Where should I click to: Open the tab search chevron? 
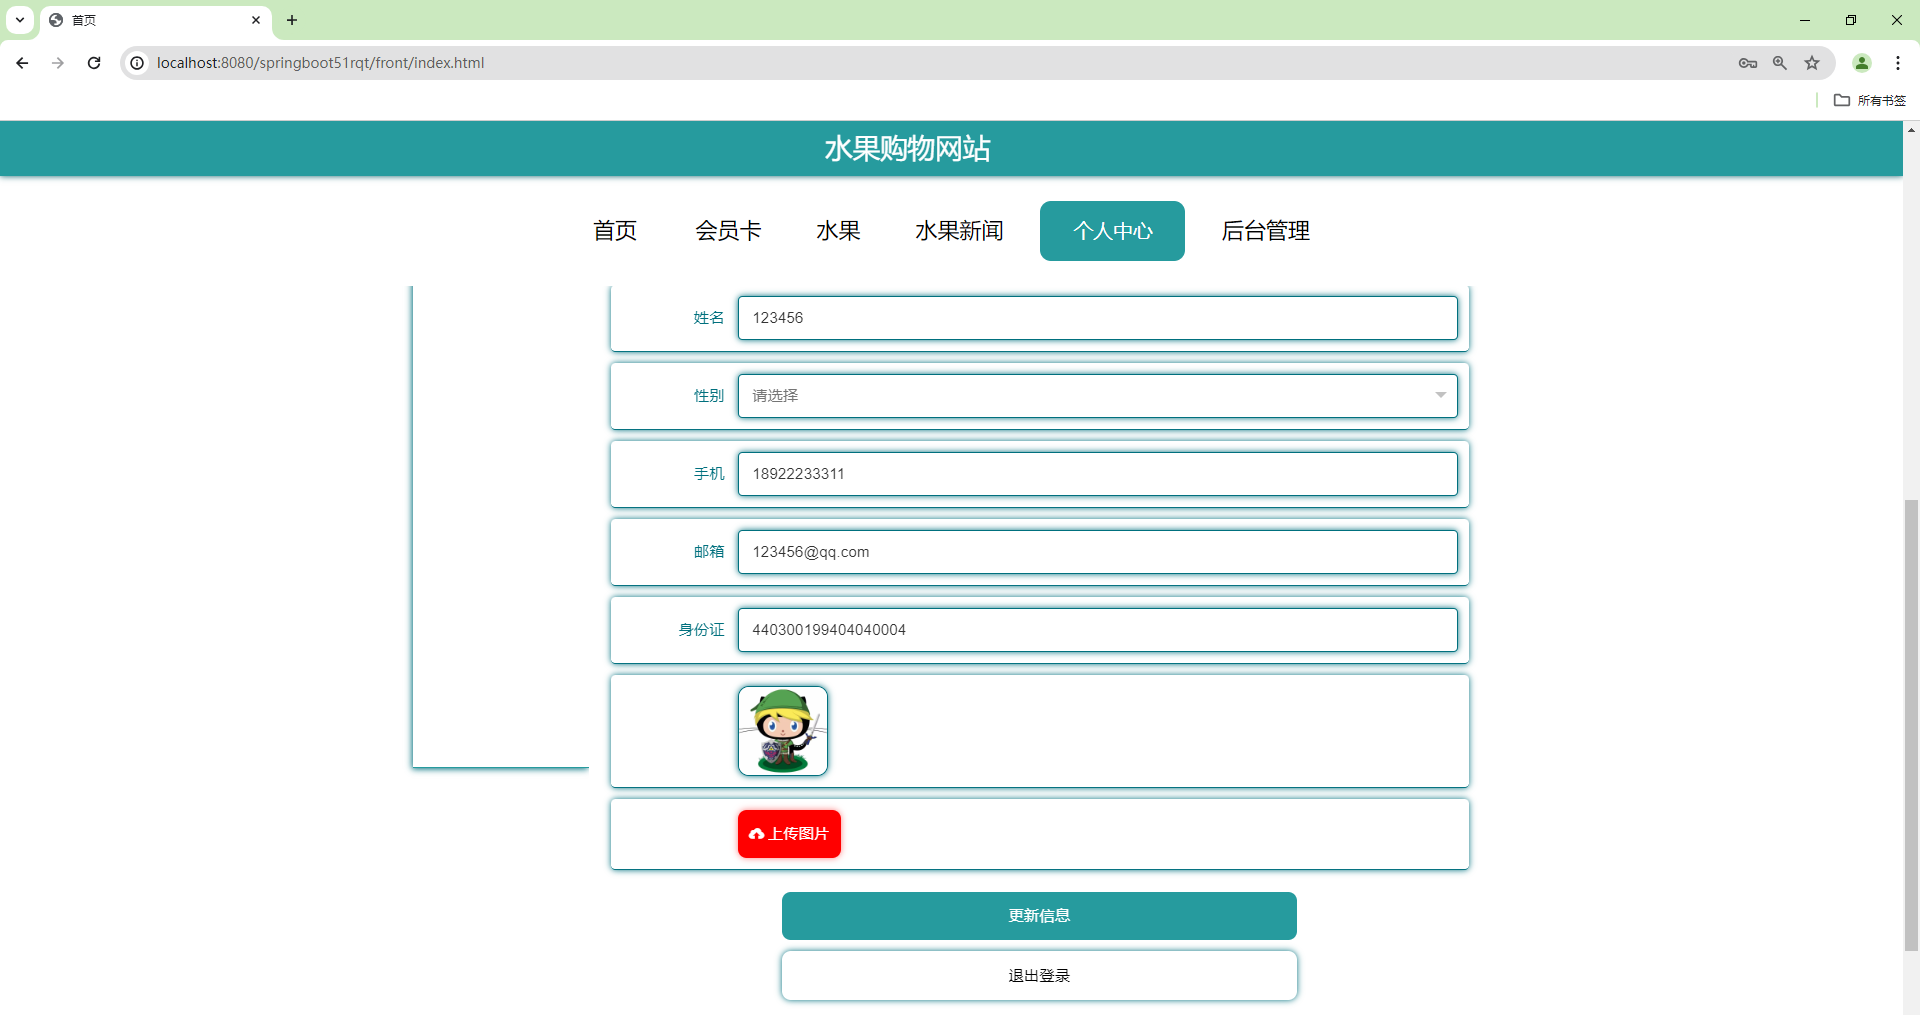(19, 20)
